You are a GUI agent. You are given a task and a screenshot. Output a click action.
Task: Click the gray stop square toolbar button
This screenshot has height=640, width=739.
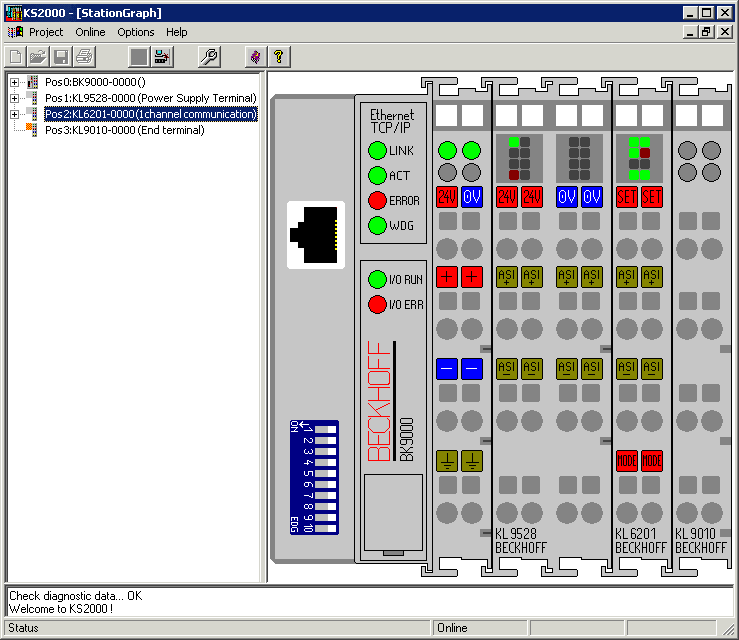(139, 57)
